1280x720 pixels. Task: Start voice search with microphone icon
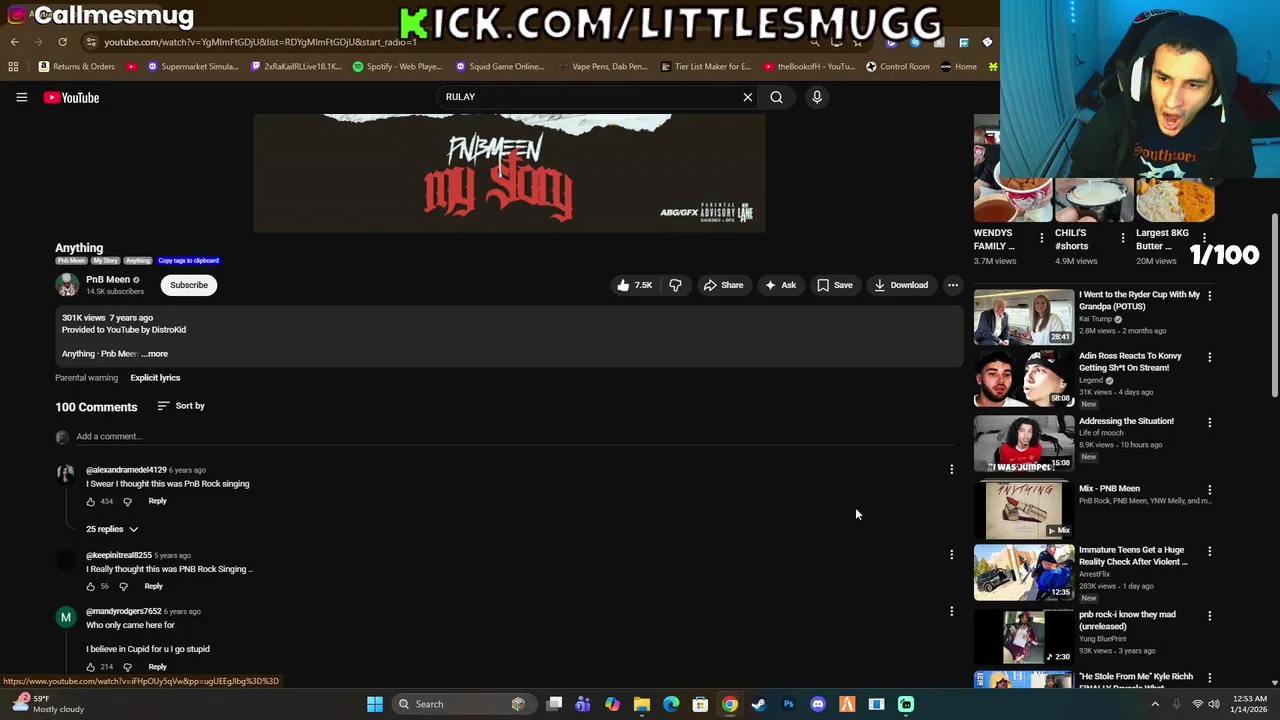pos(817,97)
